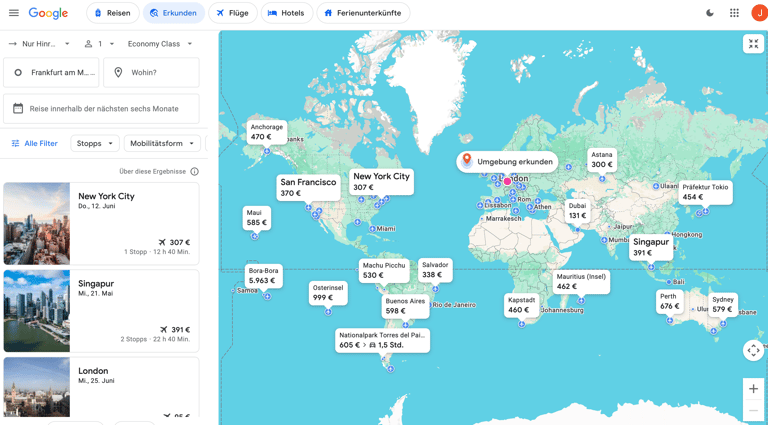This screenshot has height=425, width=768.
Task: Click the London thumbnail photo
Action: click(x=37, y=387)
